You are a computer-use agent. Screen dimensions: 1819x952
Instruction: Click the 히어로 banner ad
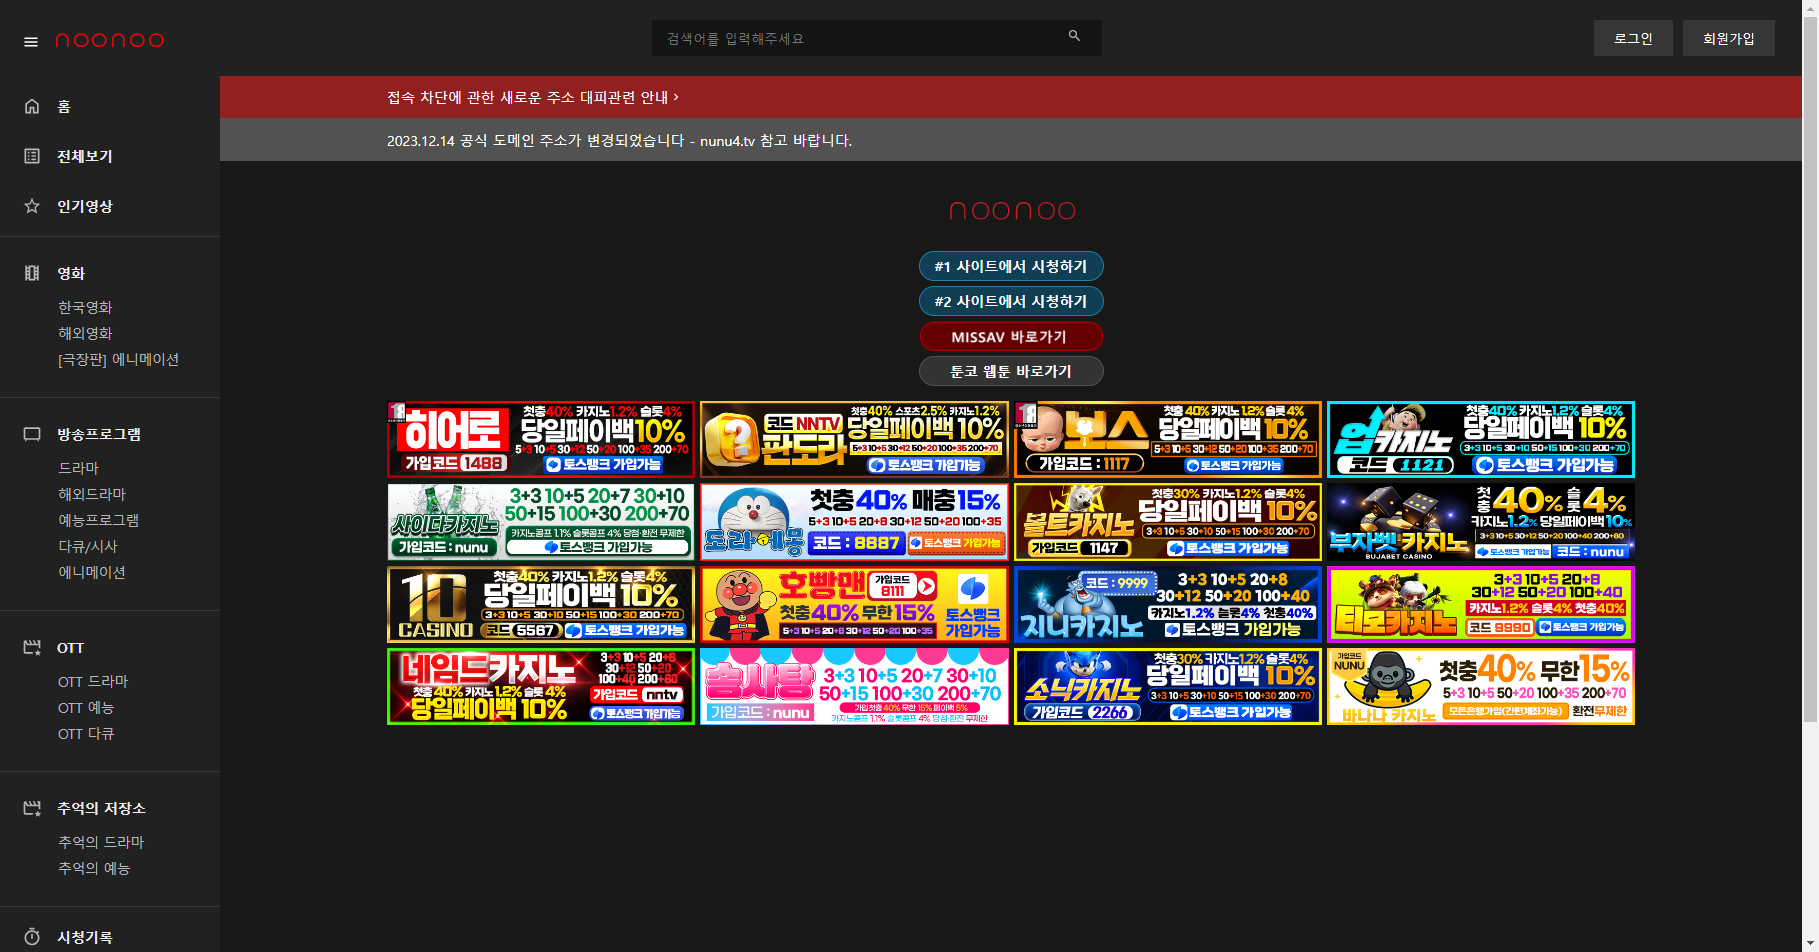click(541, 439)
